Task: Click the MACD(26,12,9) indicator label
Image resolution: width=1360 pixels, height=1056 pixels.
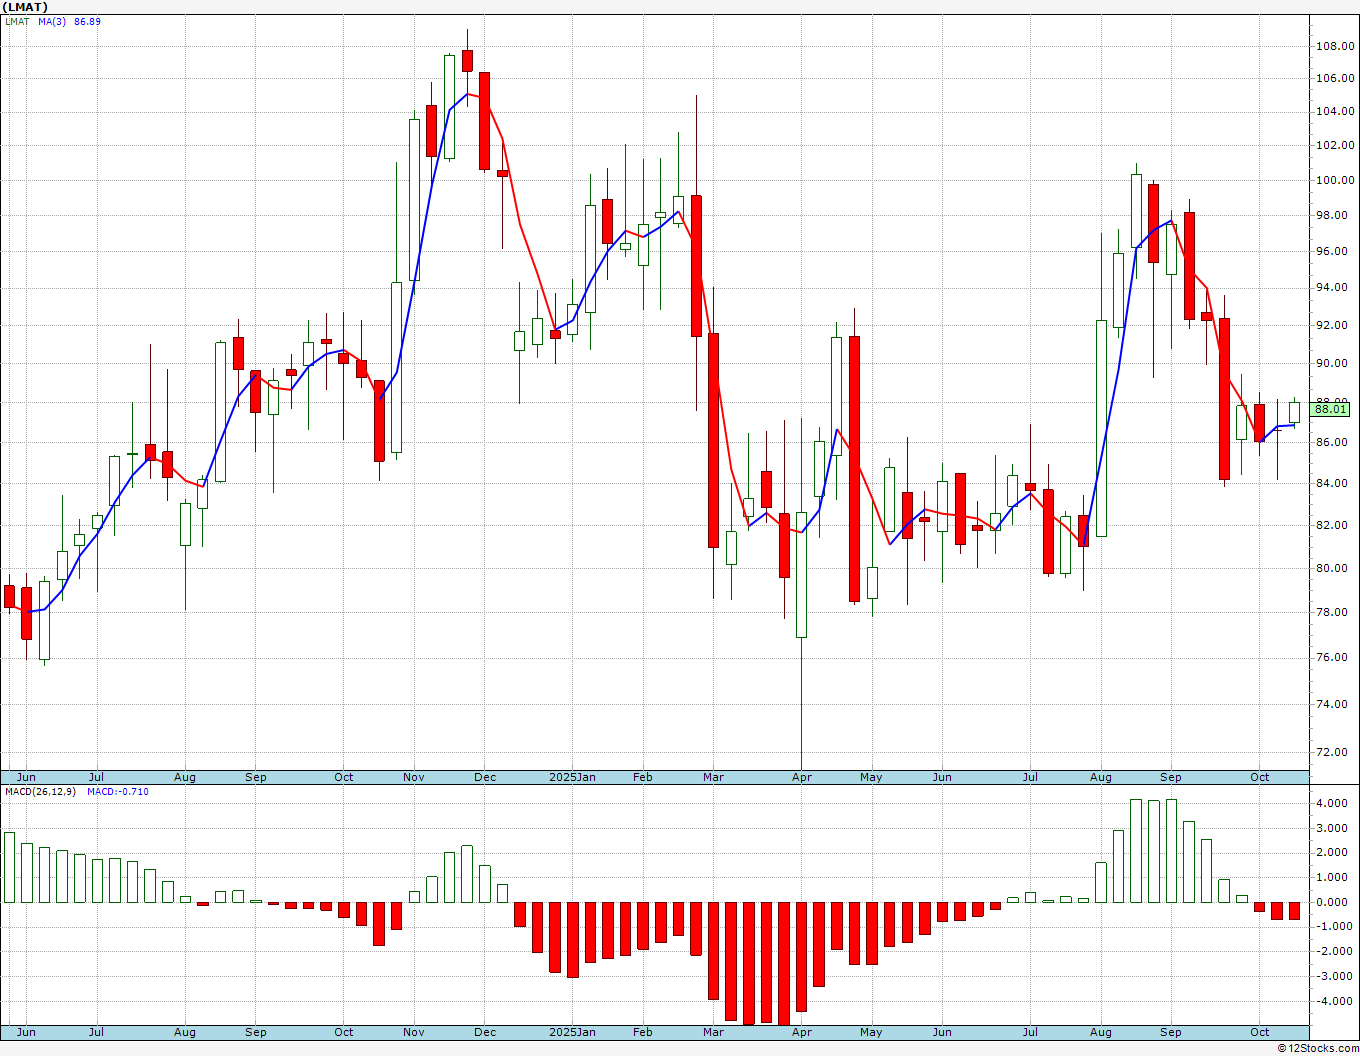Action: click(x=40, y=792)
